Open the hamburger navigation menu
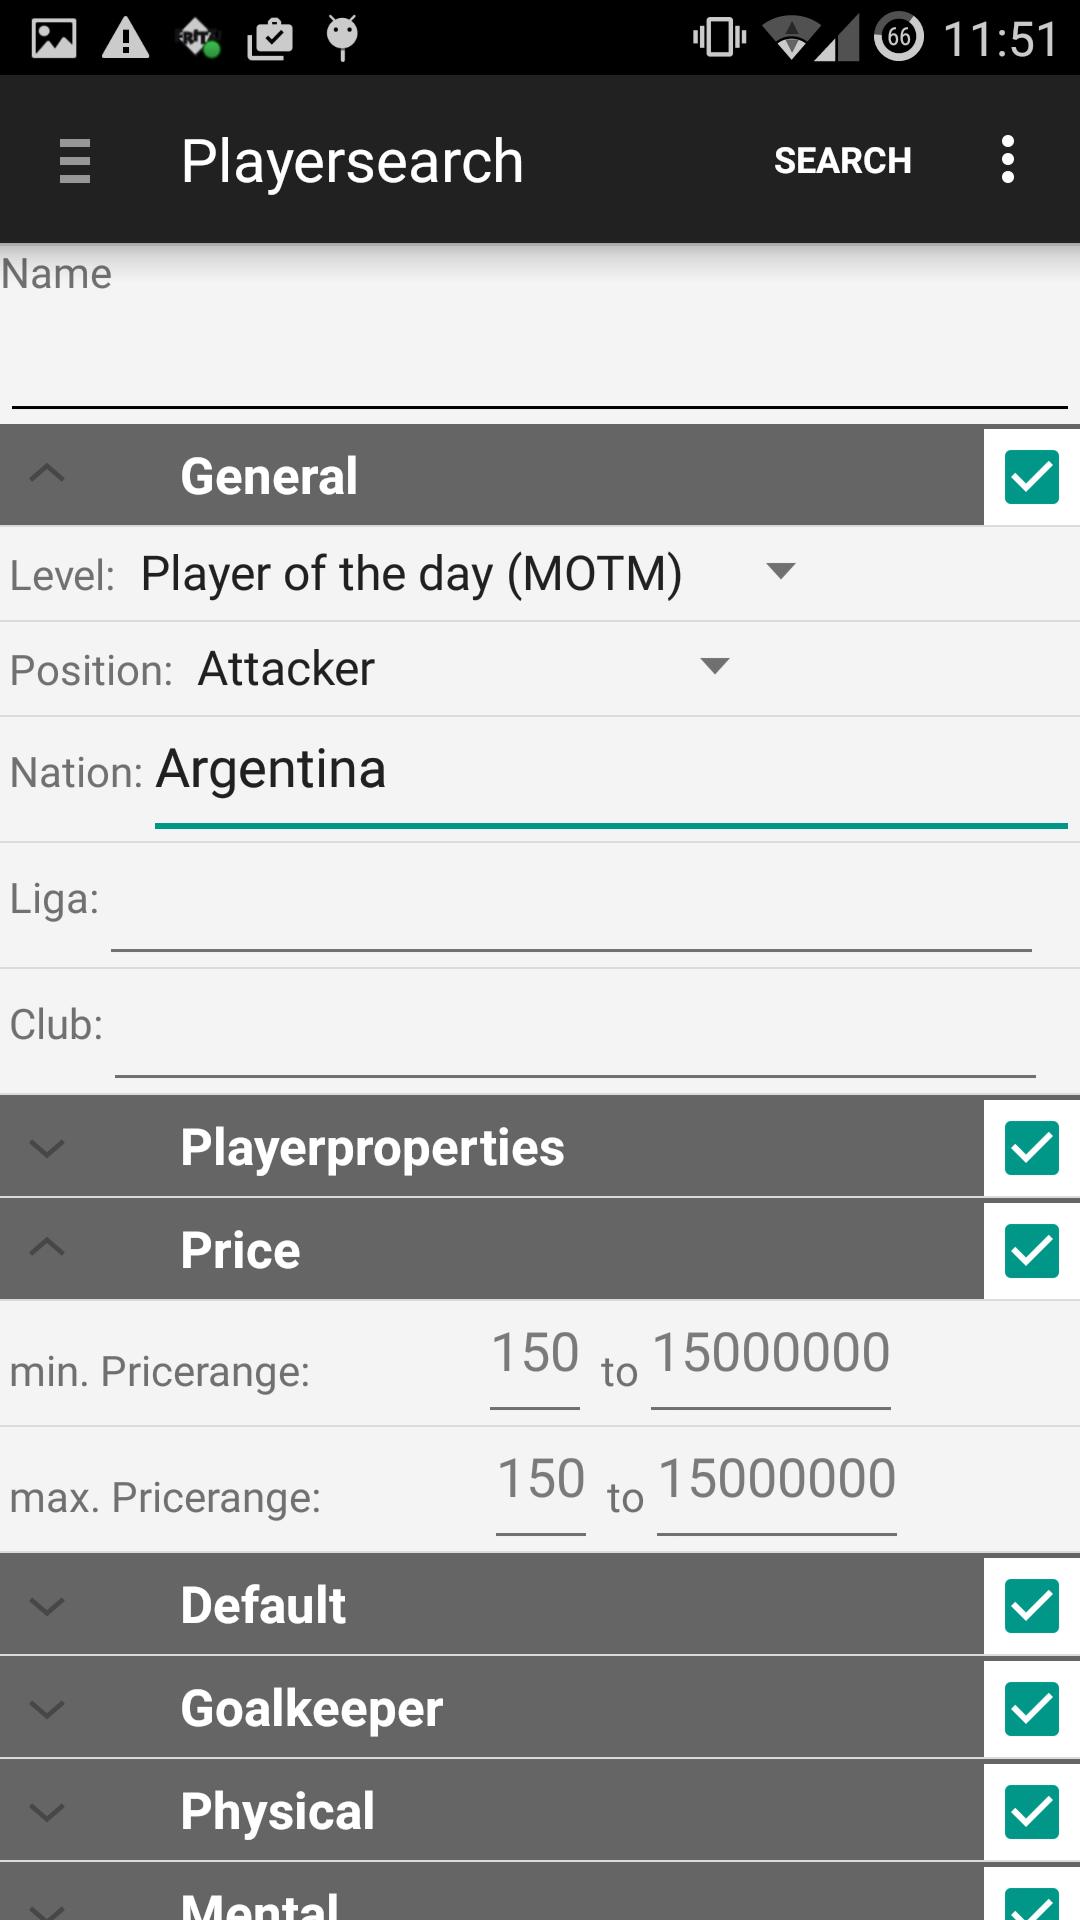1080x1920 pixels. coord(75,161)
